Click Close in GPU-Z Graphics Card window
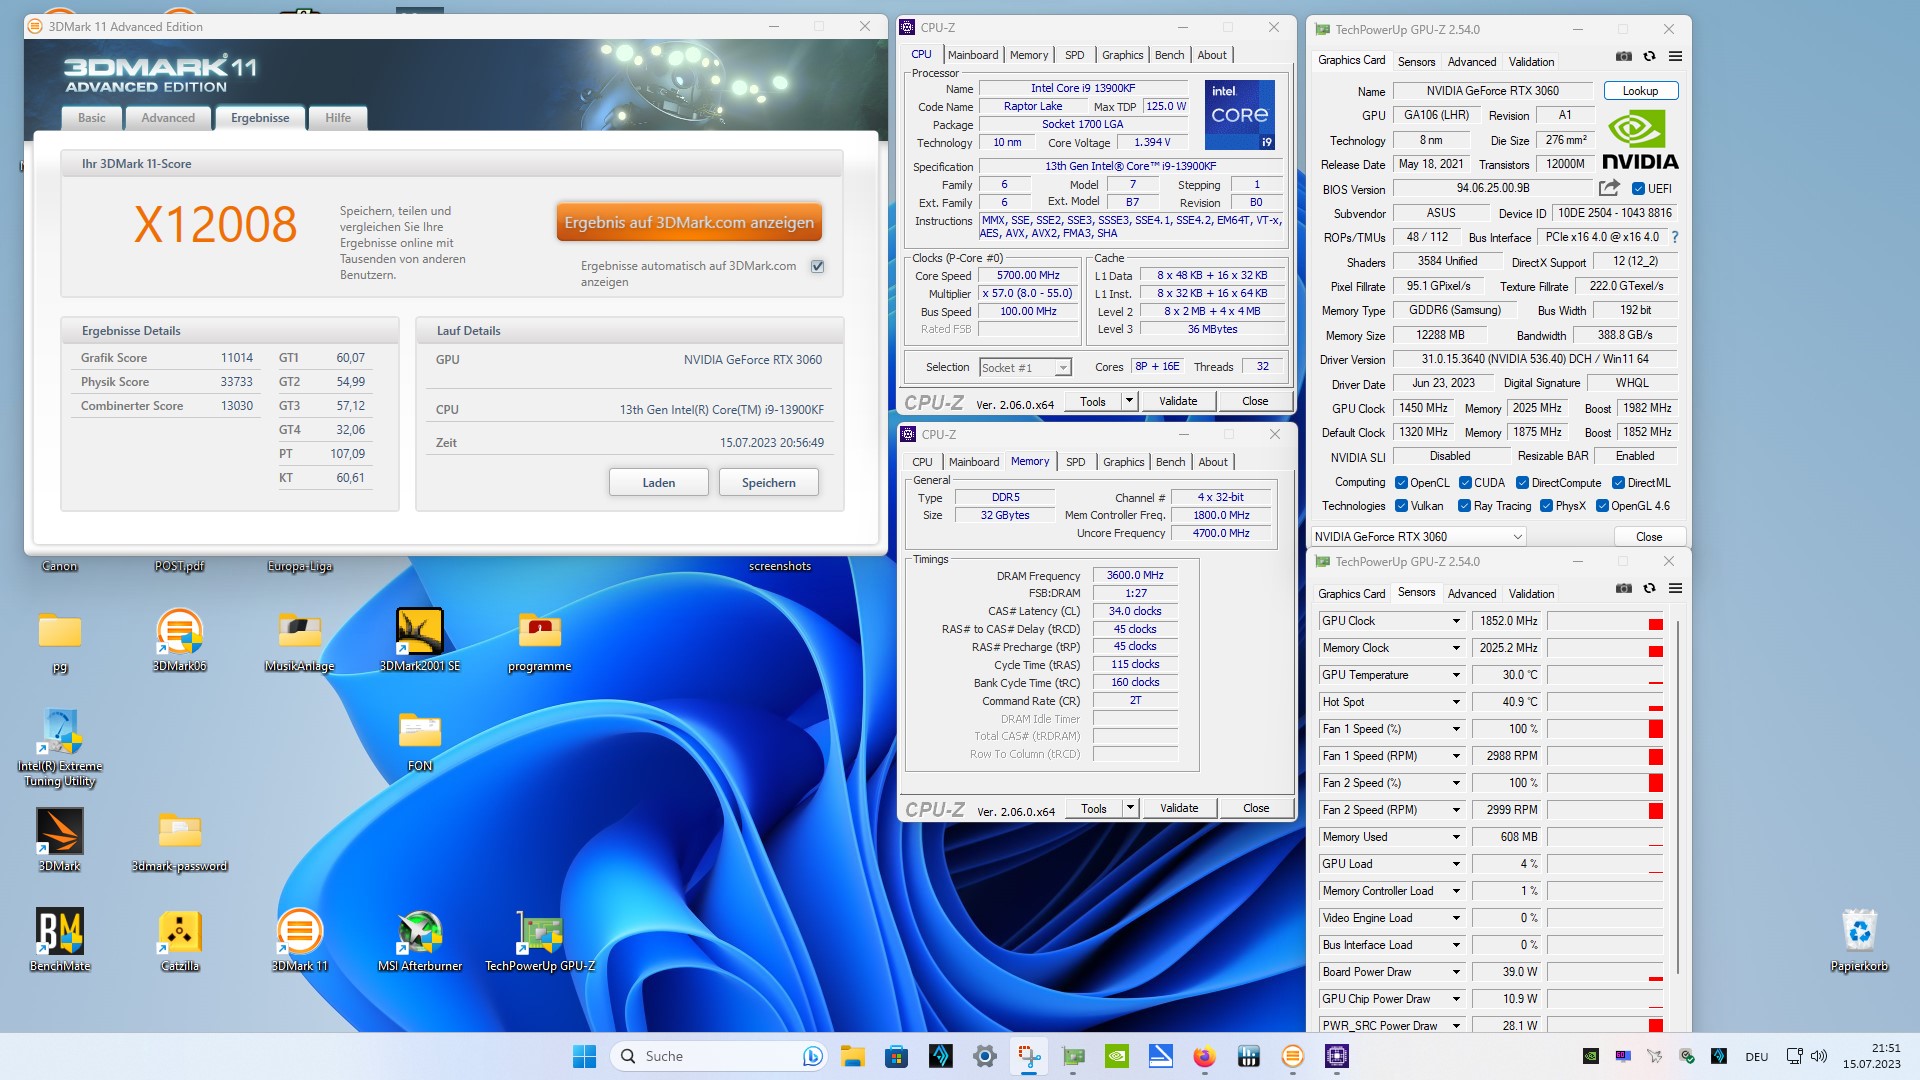1920x1080 pixels. (1649, 537)
